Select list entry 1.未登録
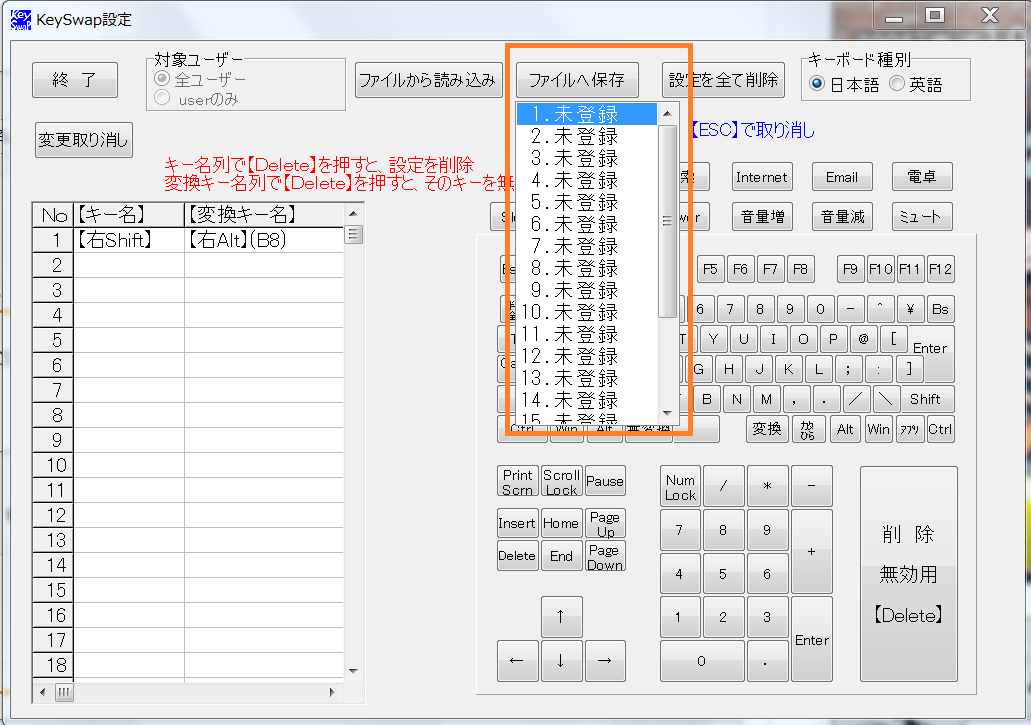 [586, 114]
